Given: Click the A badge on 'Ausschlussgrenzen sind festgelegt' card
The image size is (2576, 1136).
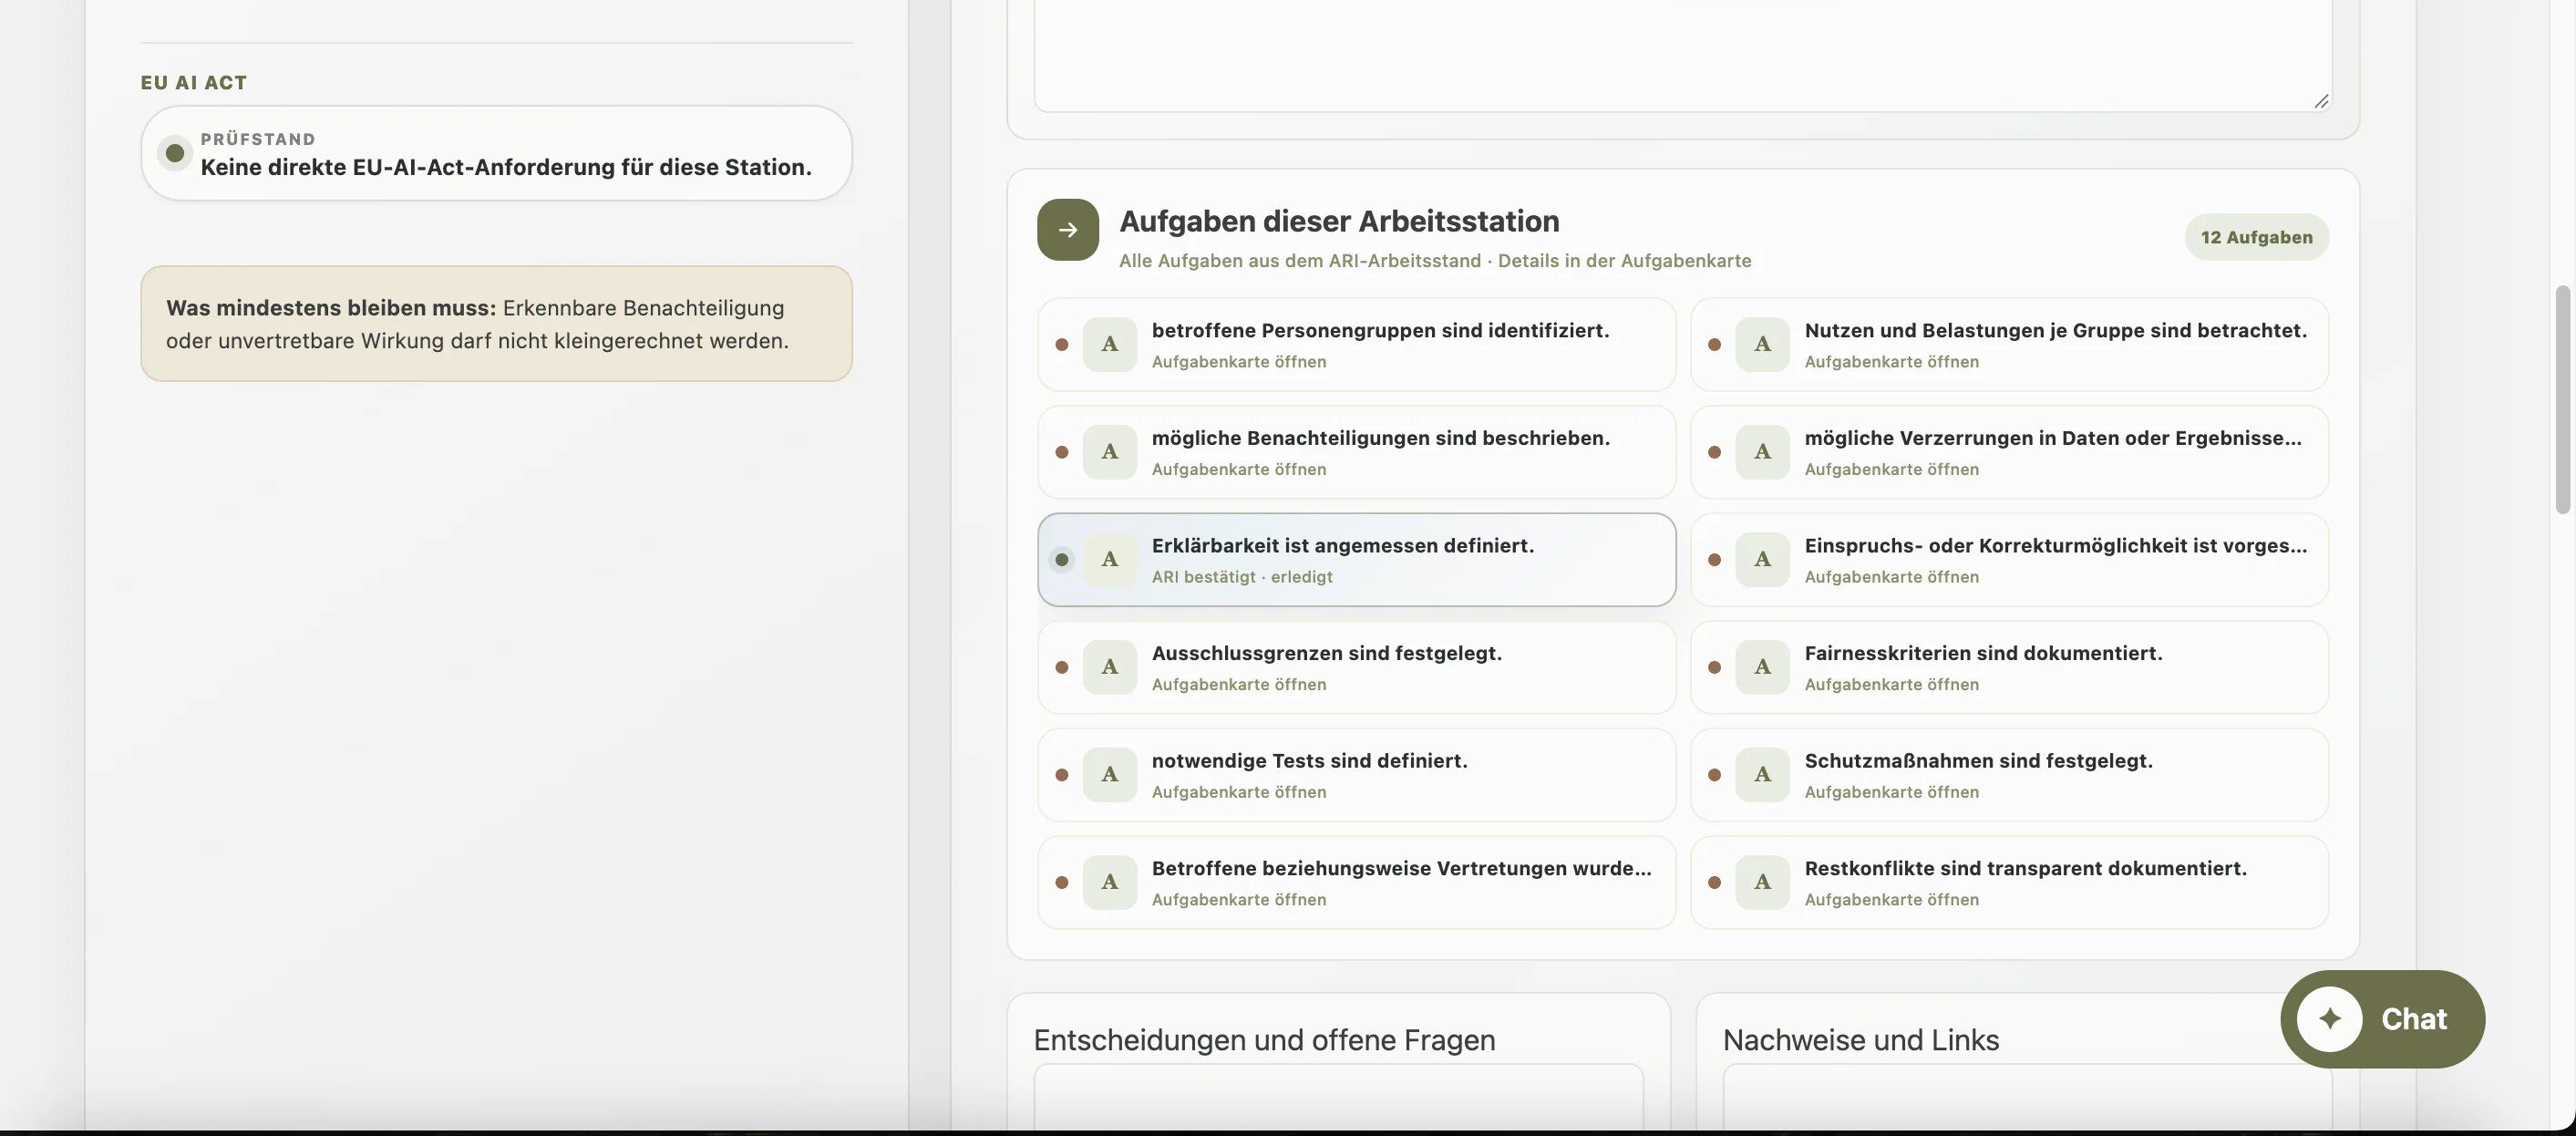Looking at the screenshot, I should click(x=1109, y=667).
